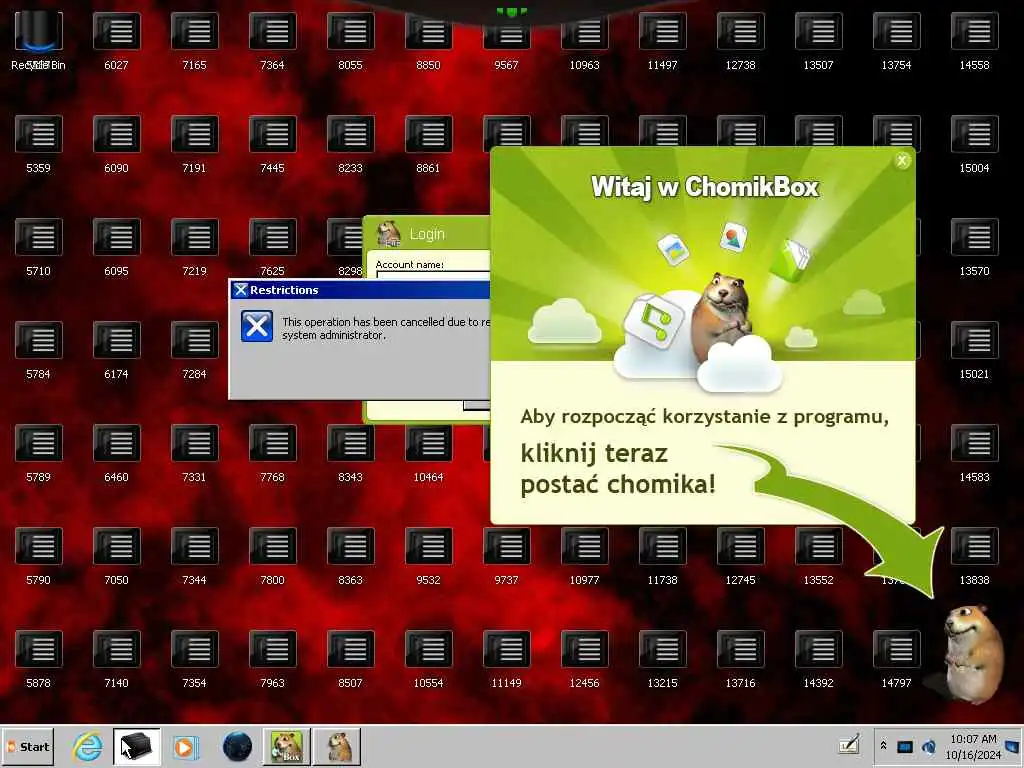Expand hidden system tray icons
This screenshot has width=1024, height=768.
pos(884,745)
